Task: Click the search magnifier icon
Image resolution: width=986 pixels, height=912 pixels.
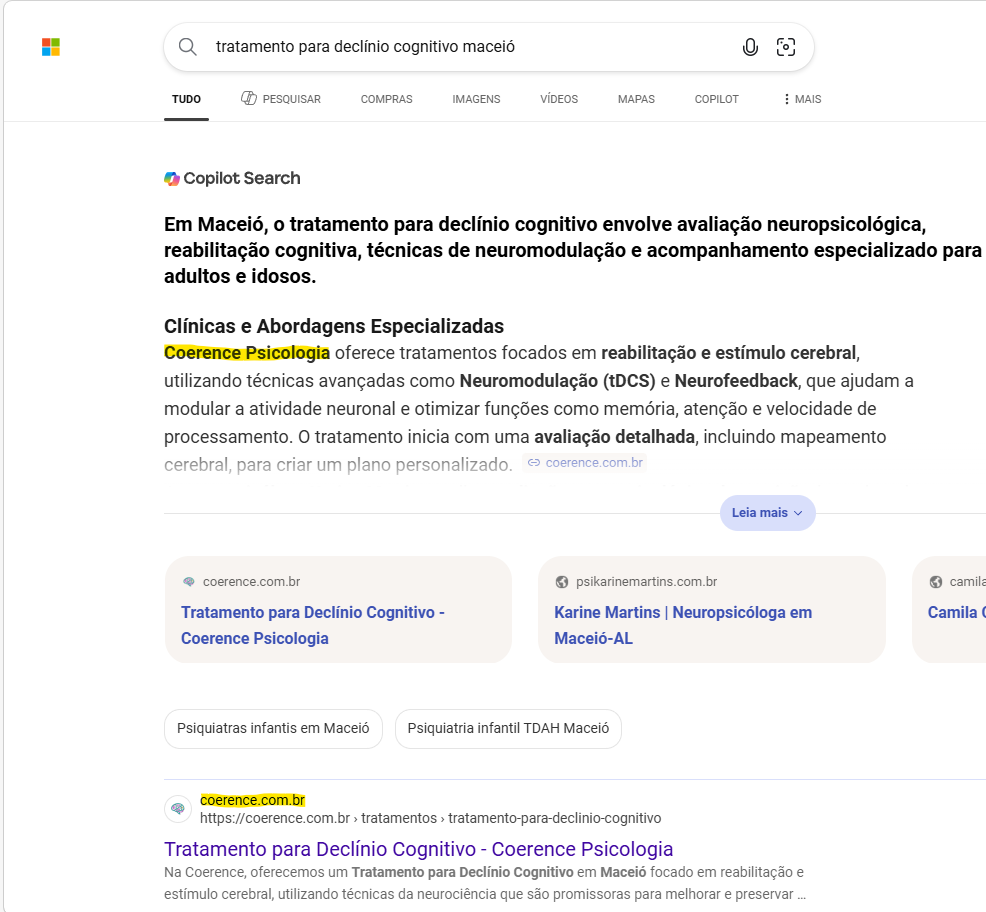Action: (x=187, y=47)
